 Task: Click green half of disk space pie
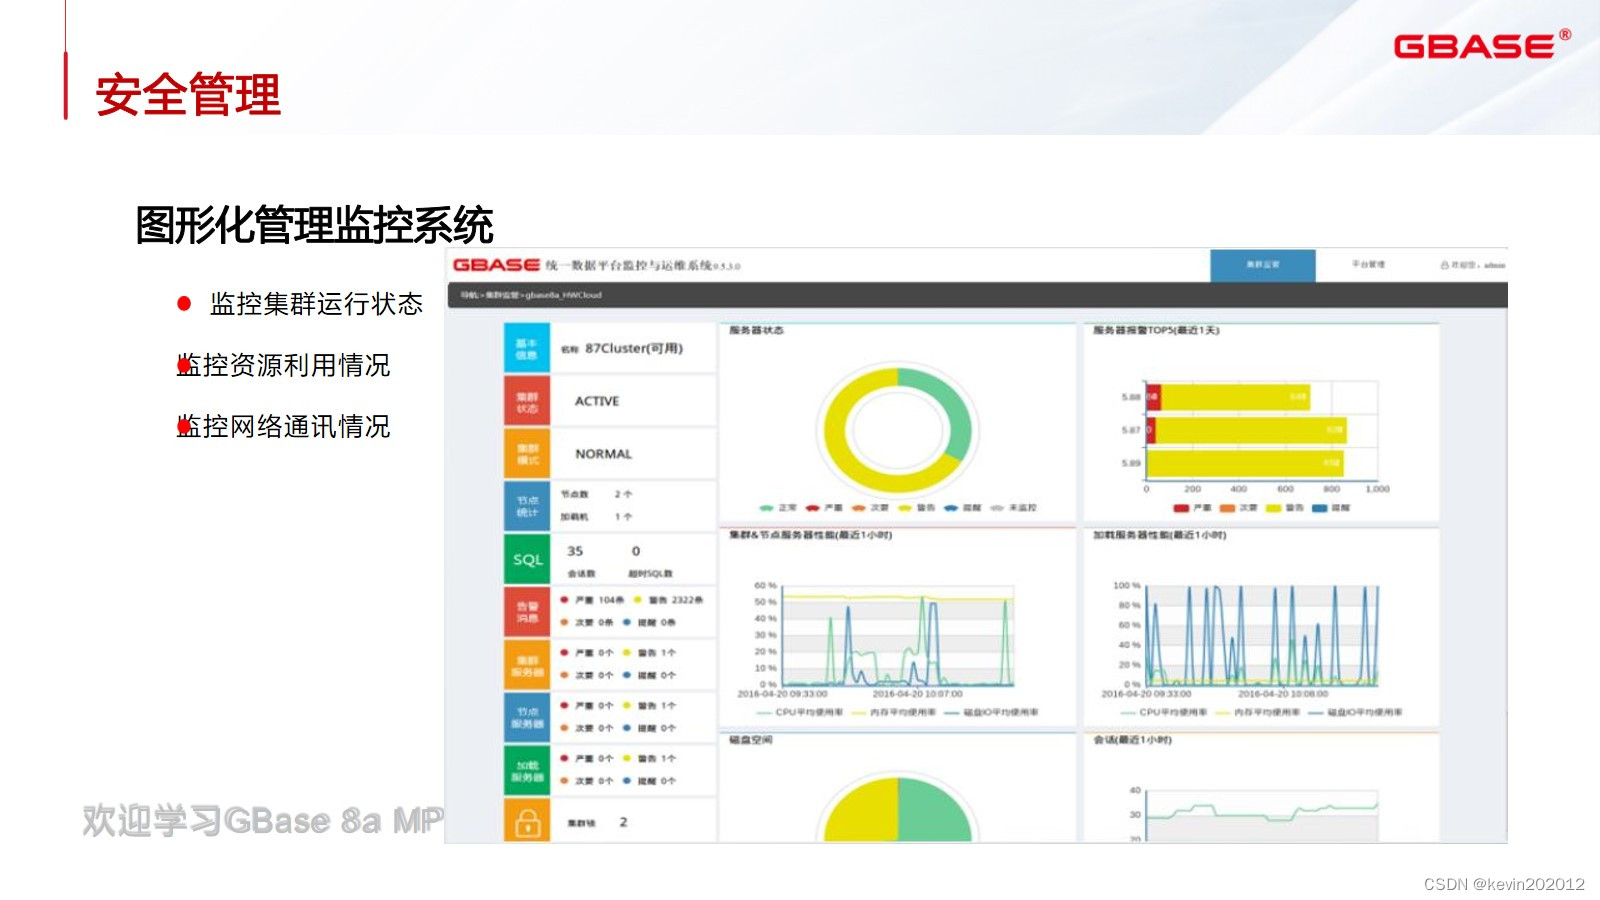click(x=935, y=810)
